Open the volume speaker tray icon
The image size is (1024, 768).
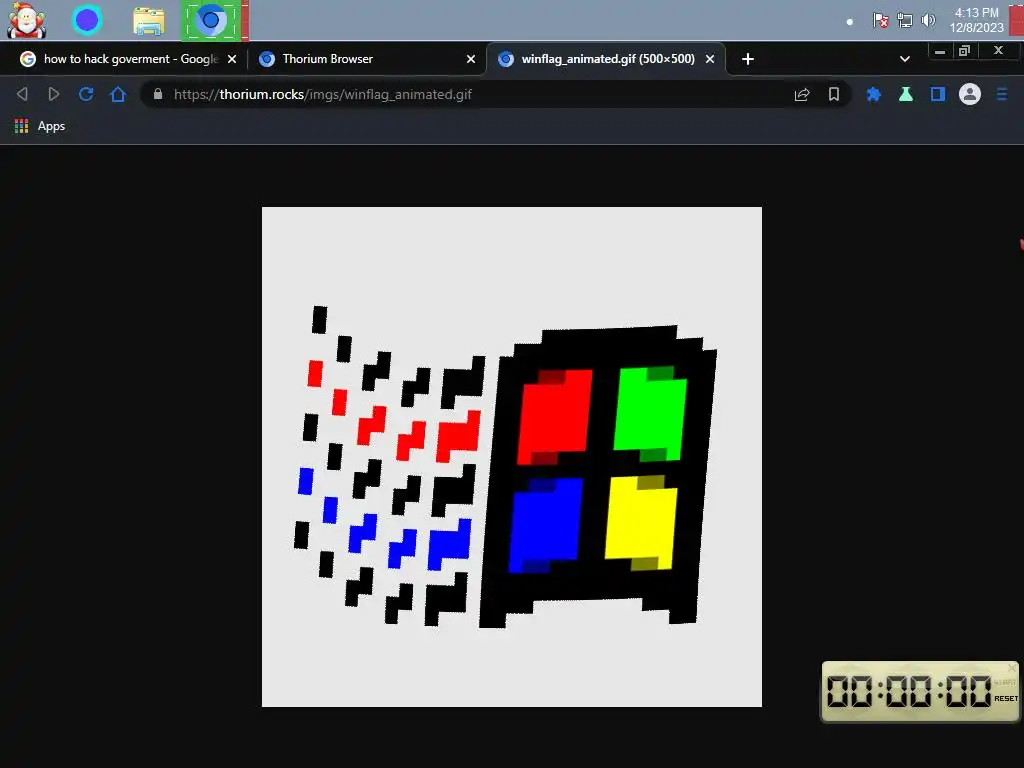point(928,20)
